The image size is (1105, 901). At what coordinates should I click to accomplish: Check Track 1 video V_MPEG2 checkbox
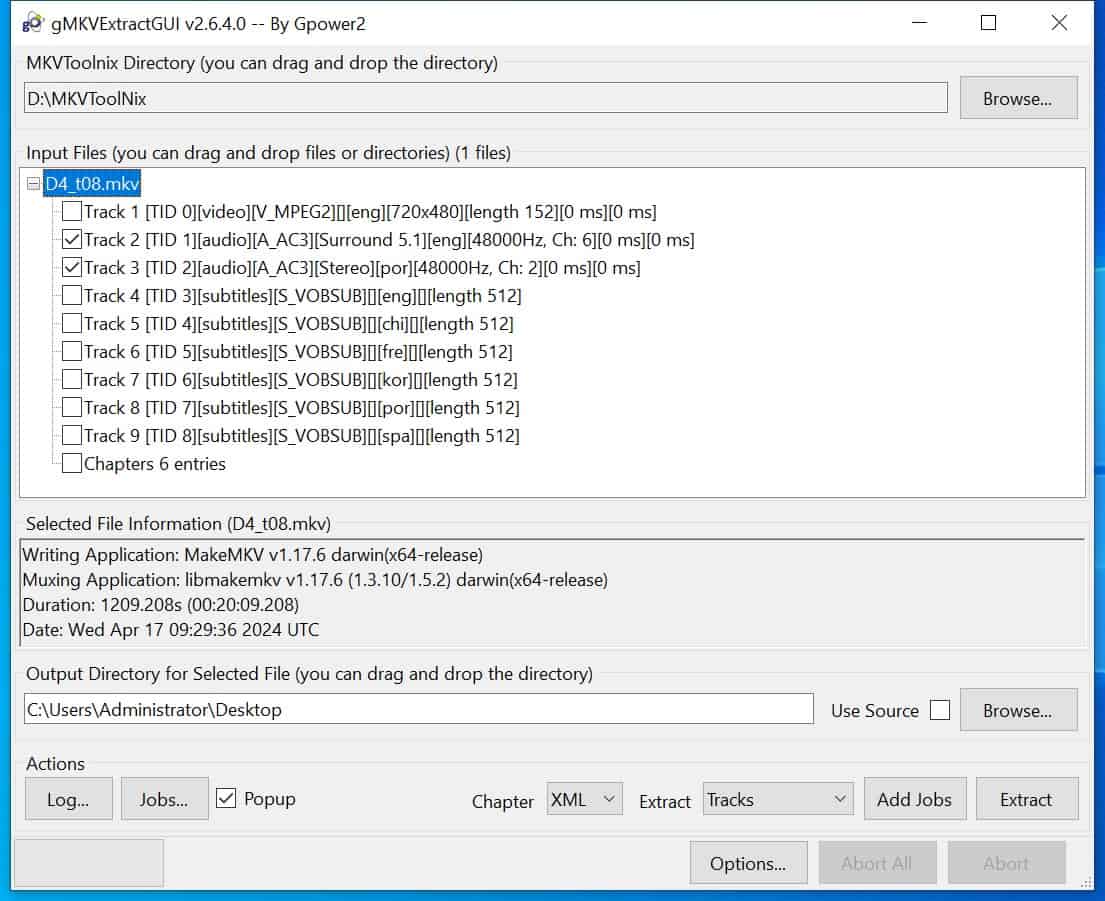click(x=72, y=212)
